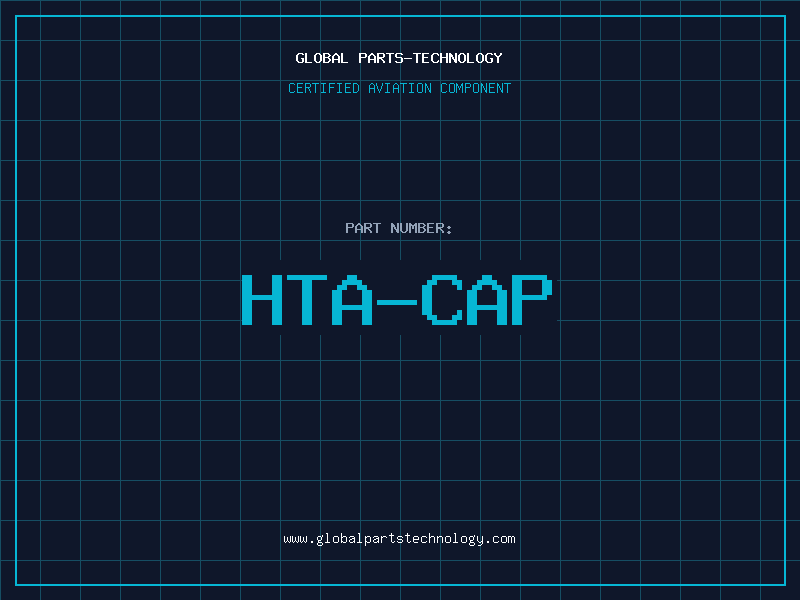Click the HTA-CAP part number
800x600 pixels.
(397, 300)
